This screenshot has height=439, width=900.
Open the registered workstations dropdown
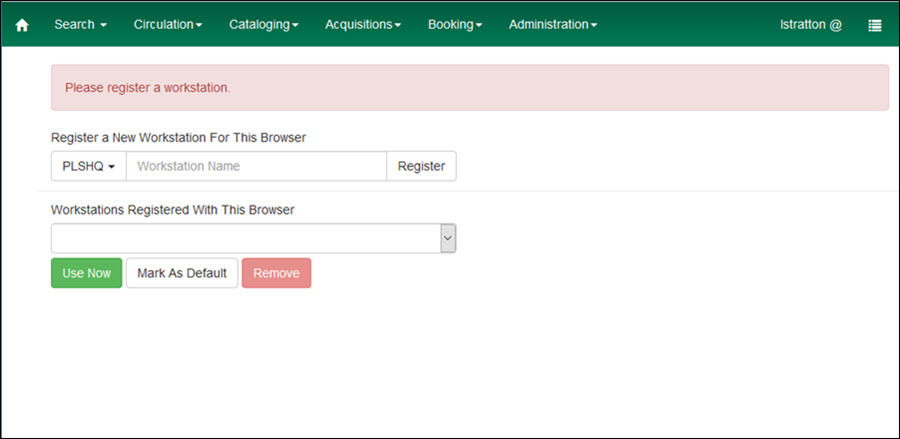pyautogui.click(x=254, y=238)
